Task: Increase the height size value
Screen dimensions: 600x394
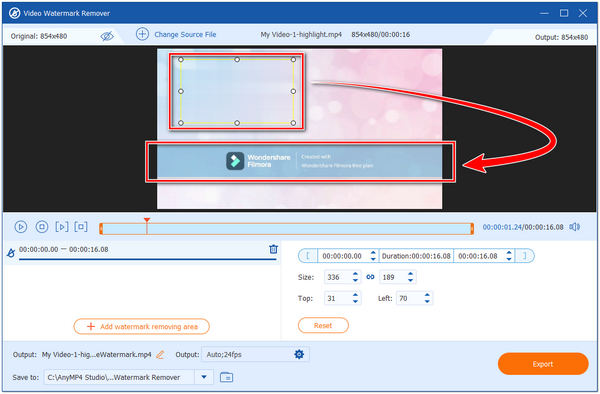Action: tap(411, 274)
